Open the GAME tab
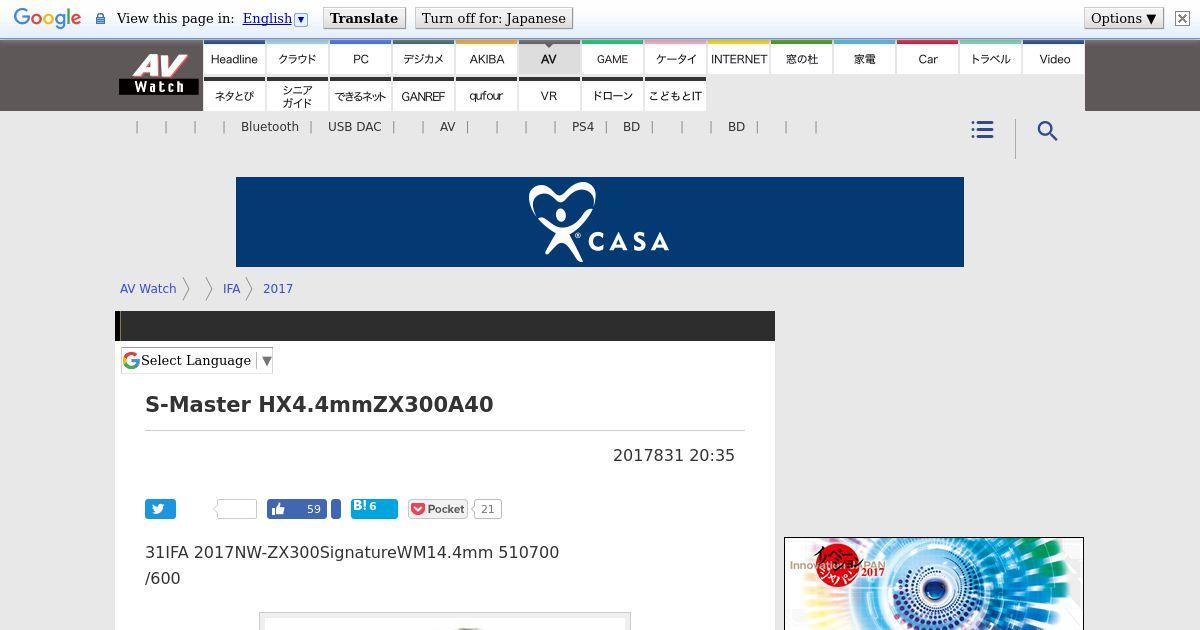 pos(612,59)
